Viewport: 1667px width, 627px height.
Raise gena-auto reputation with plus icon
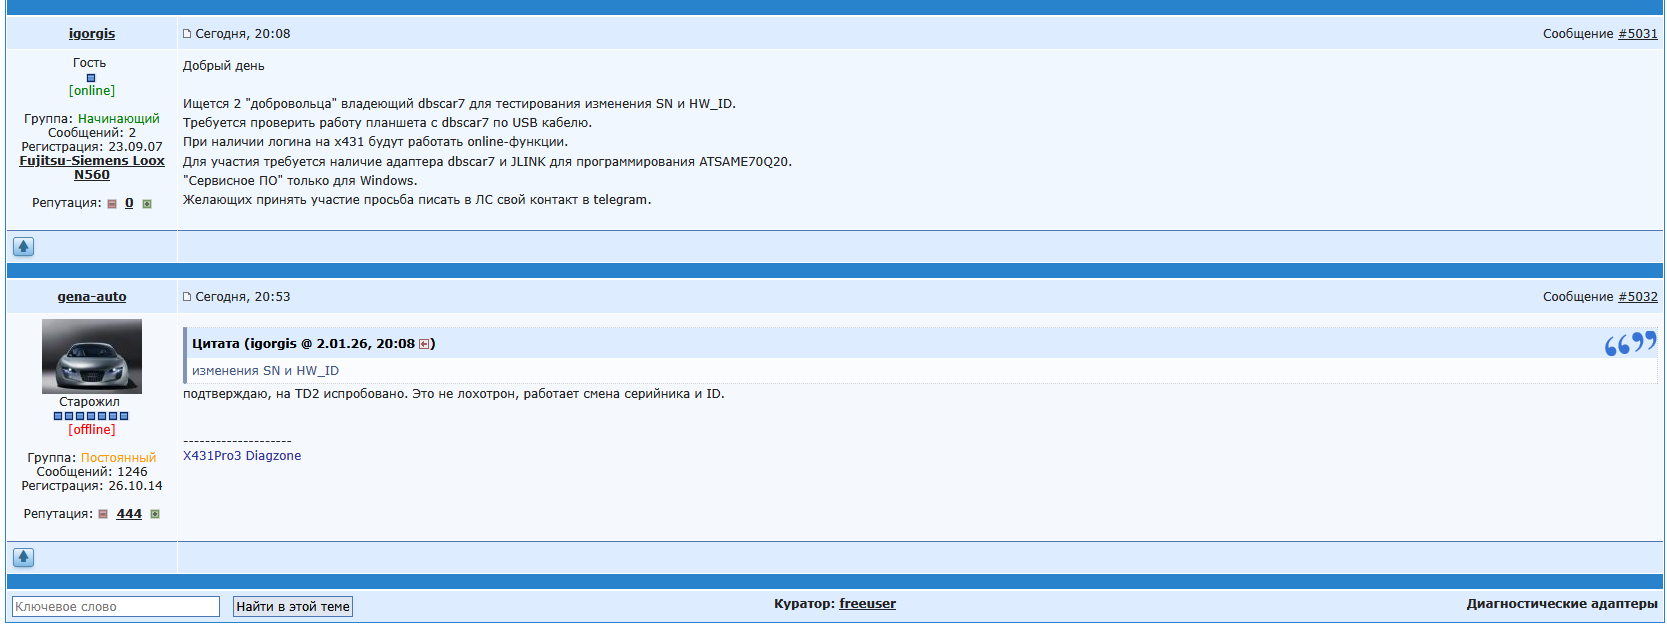coord(155,515)
